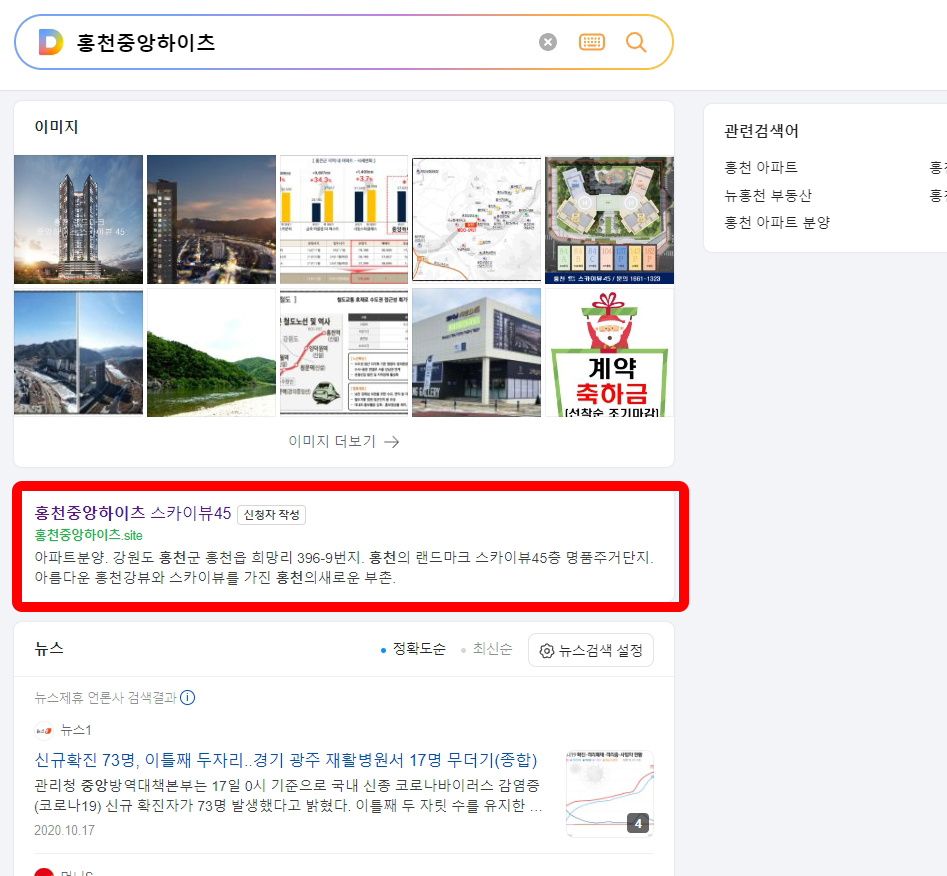Open the location map image thumbnail
Viewport: 947px width, 876px height.
[x=477, y=219]
